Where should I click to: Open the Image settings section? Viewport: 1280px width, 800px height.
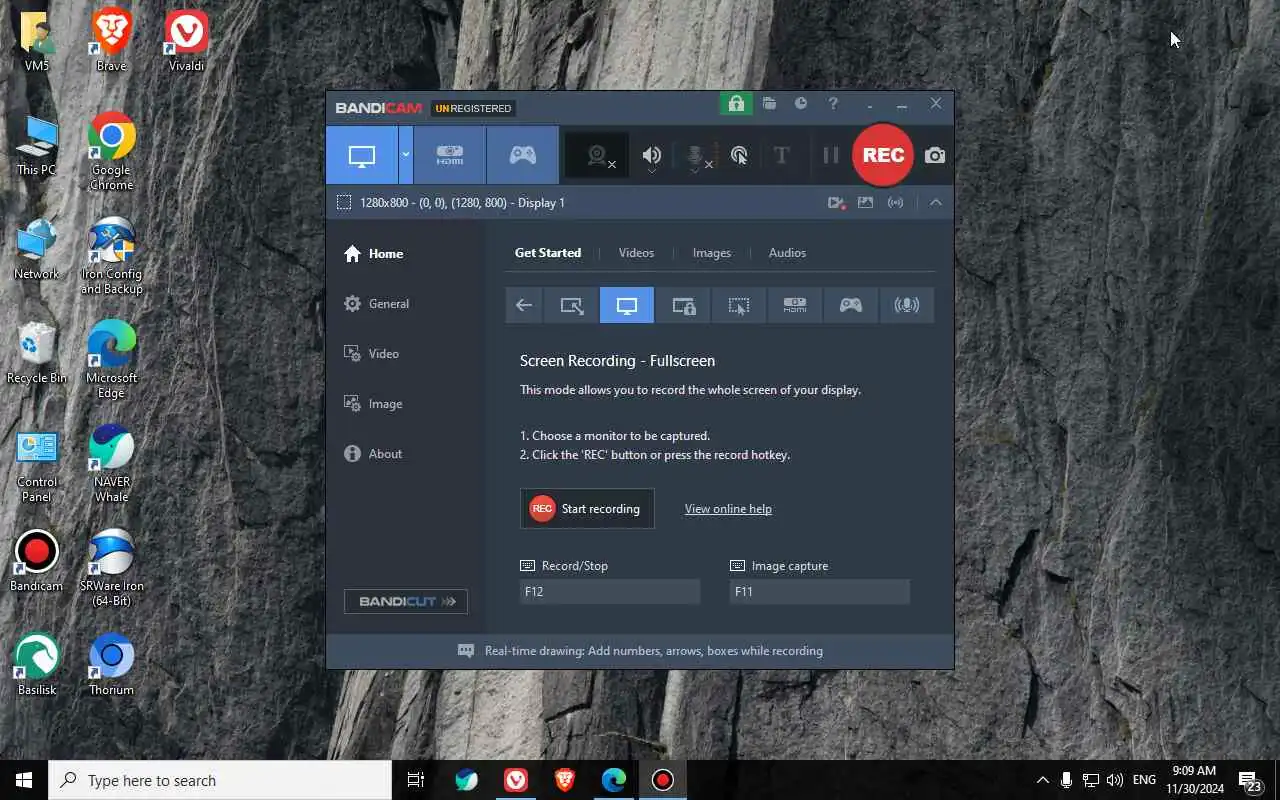point(373,404)
